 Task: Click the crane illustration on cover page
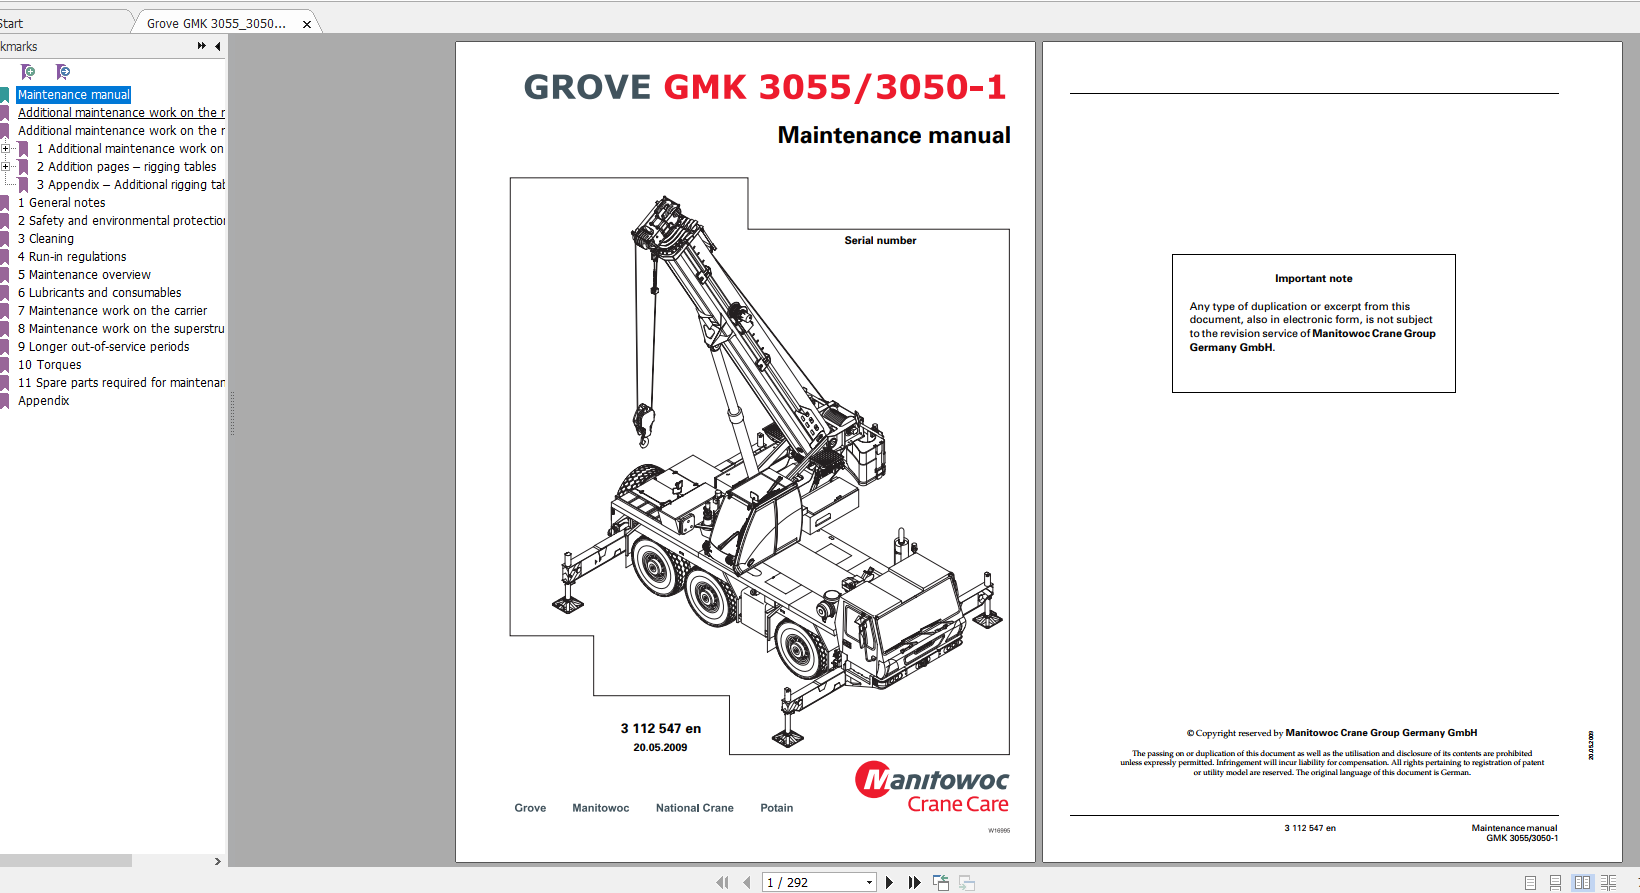777,471
